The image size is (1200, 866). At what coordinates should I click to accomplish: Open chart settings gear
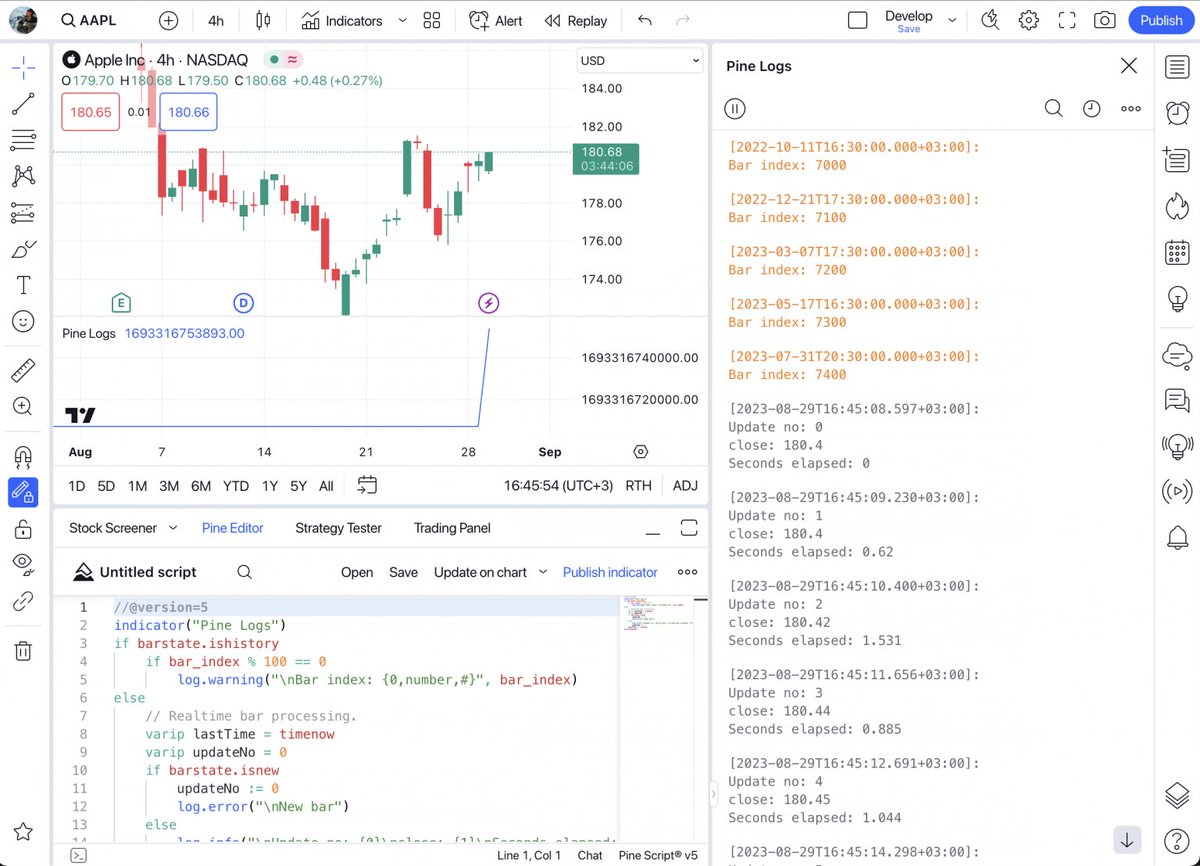coord(1028,20)
